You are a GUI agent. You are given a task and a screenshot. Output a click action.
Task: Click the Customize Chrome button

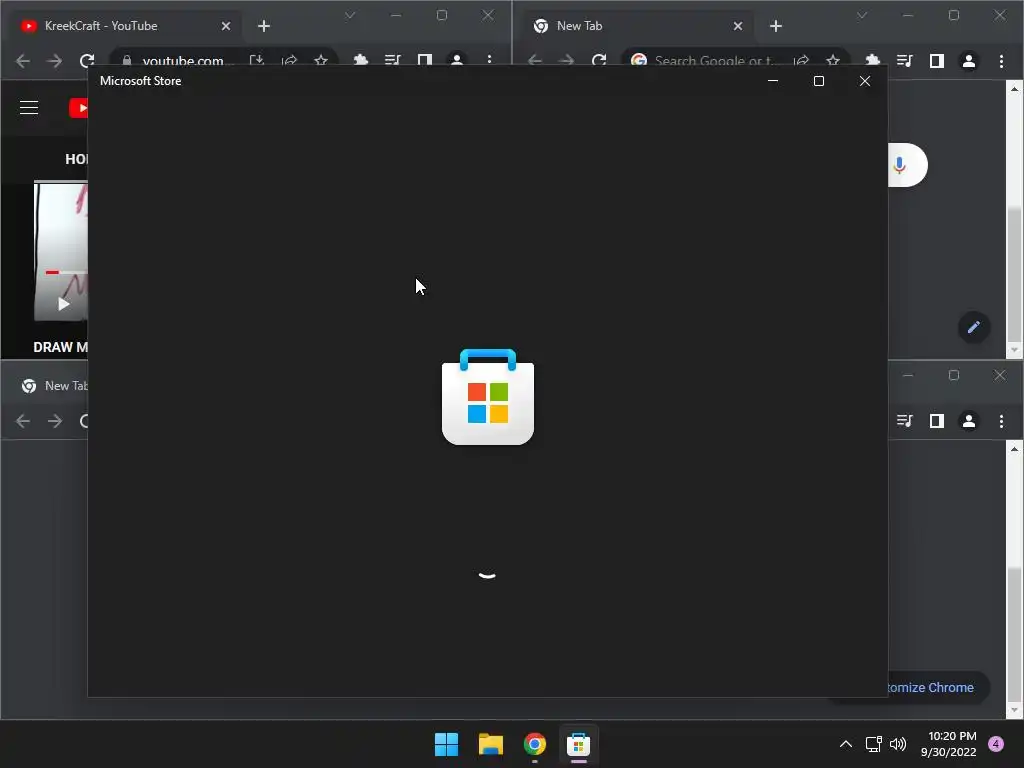(939, 688)
